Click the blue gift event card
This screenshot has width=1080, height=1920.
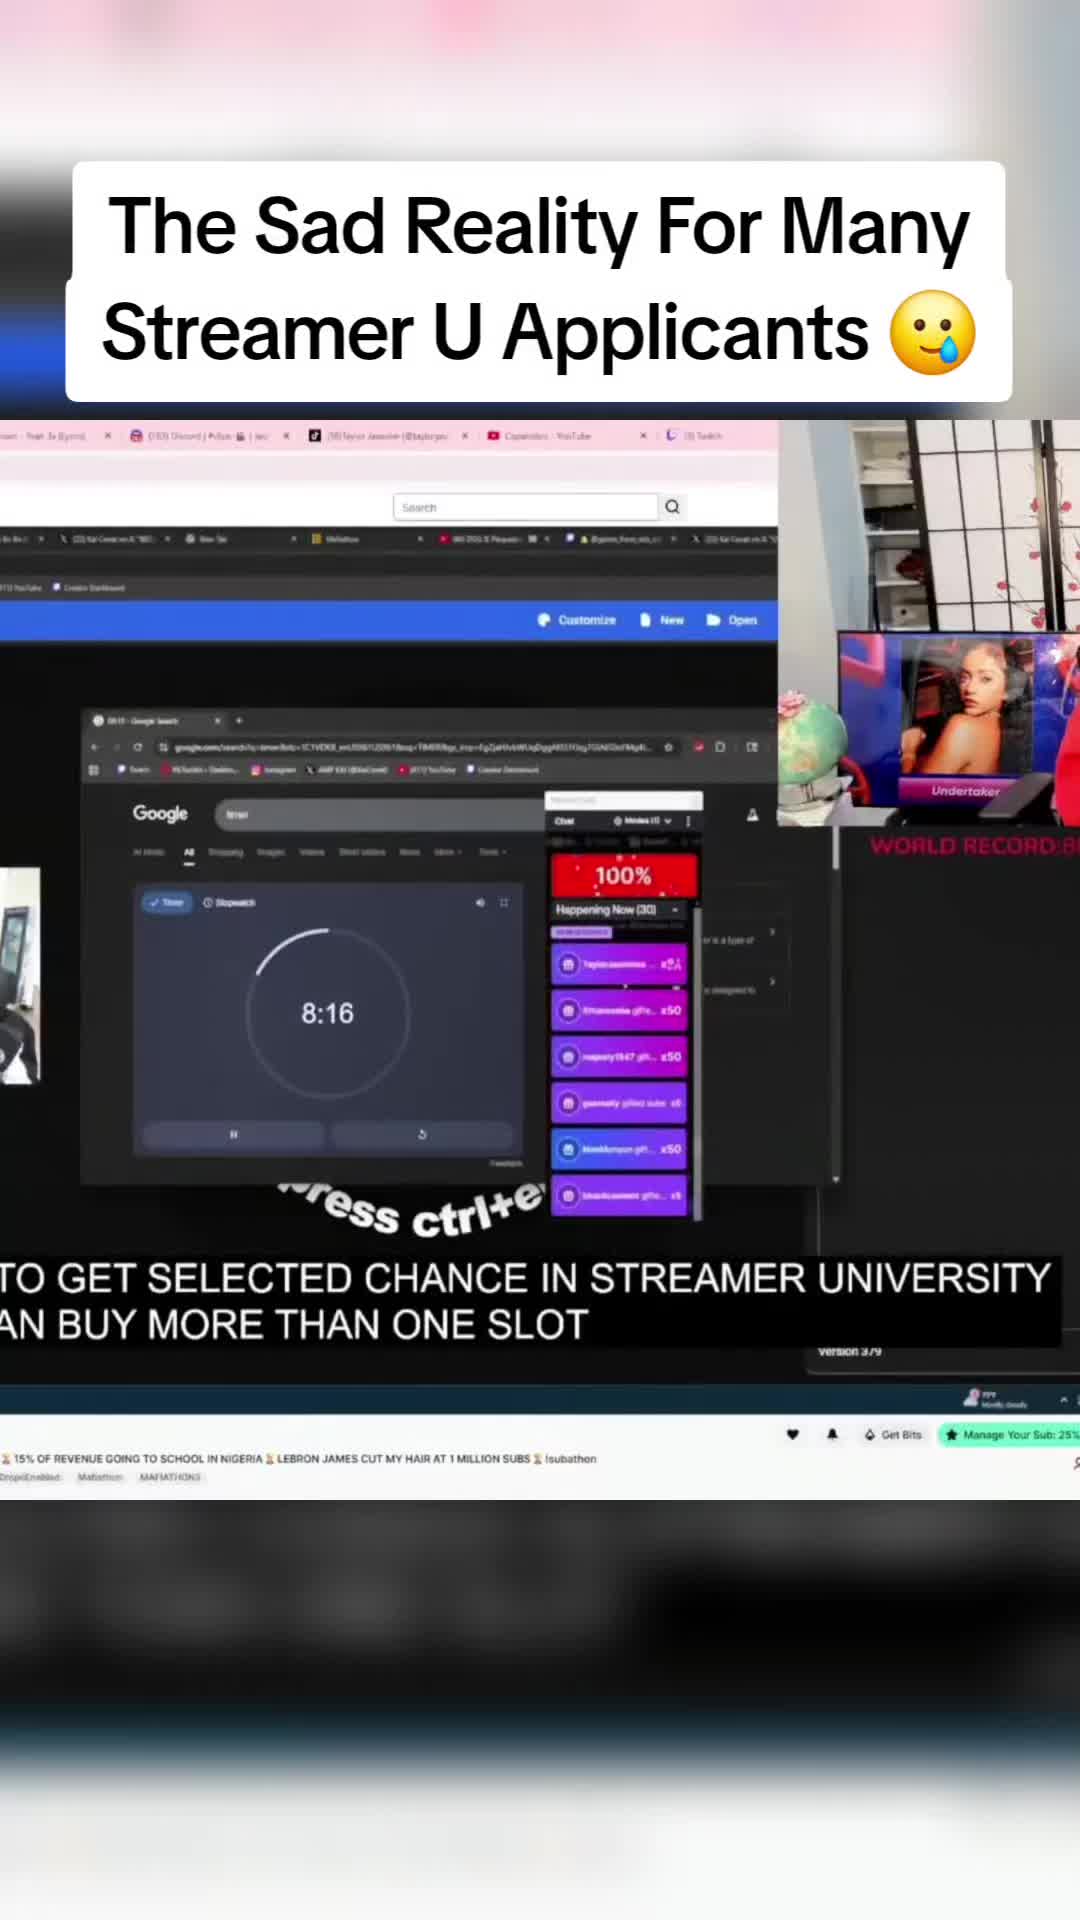619,1149
